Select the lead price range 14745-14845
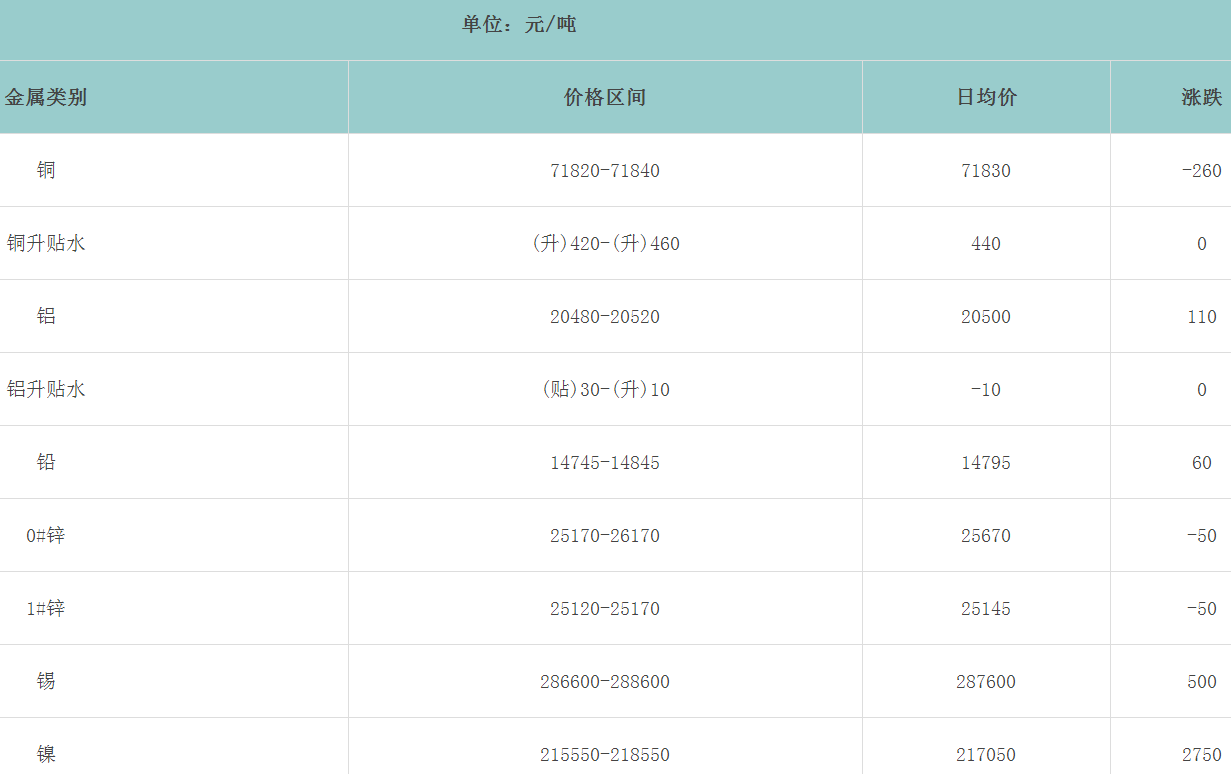Image resolution: width=1231 pixels, height=774 pixels. [605, 463]
